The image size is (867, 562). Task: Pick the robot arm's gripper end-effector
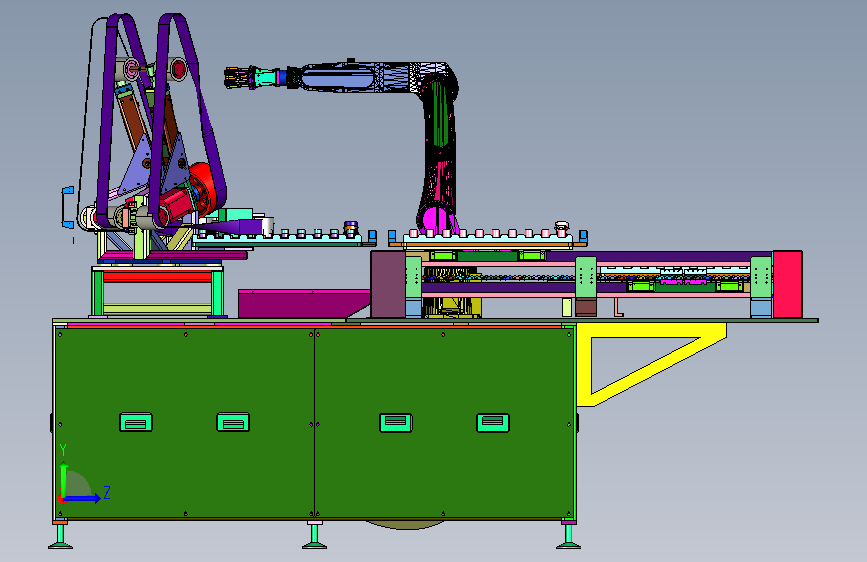click(x=239, y=77)
